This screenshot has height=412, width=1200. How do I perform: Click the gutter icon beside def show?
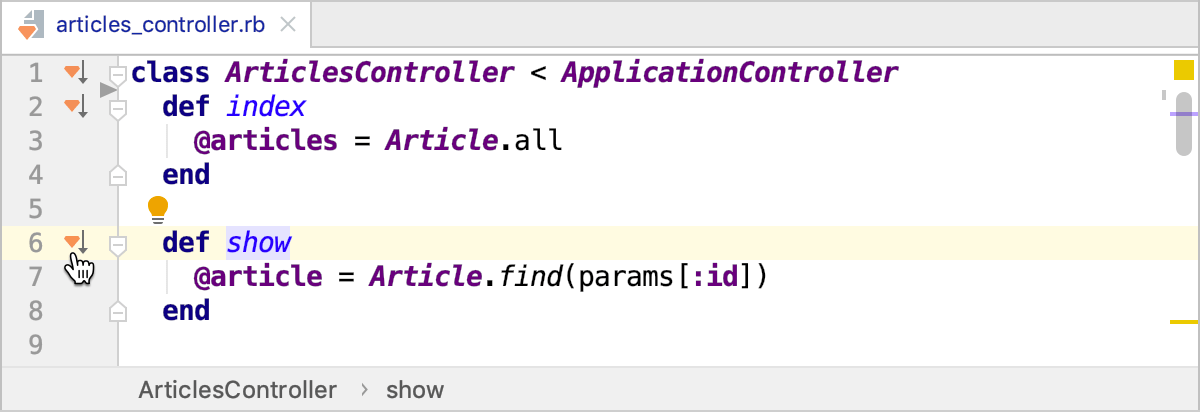[76, 242]
